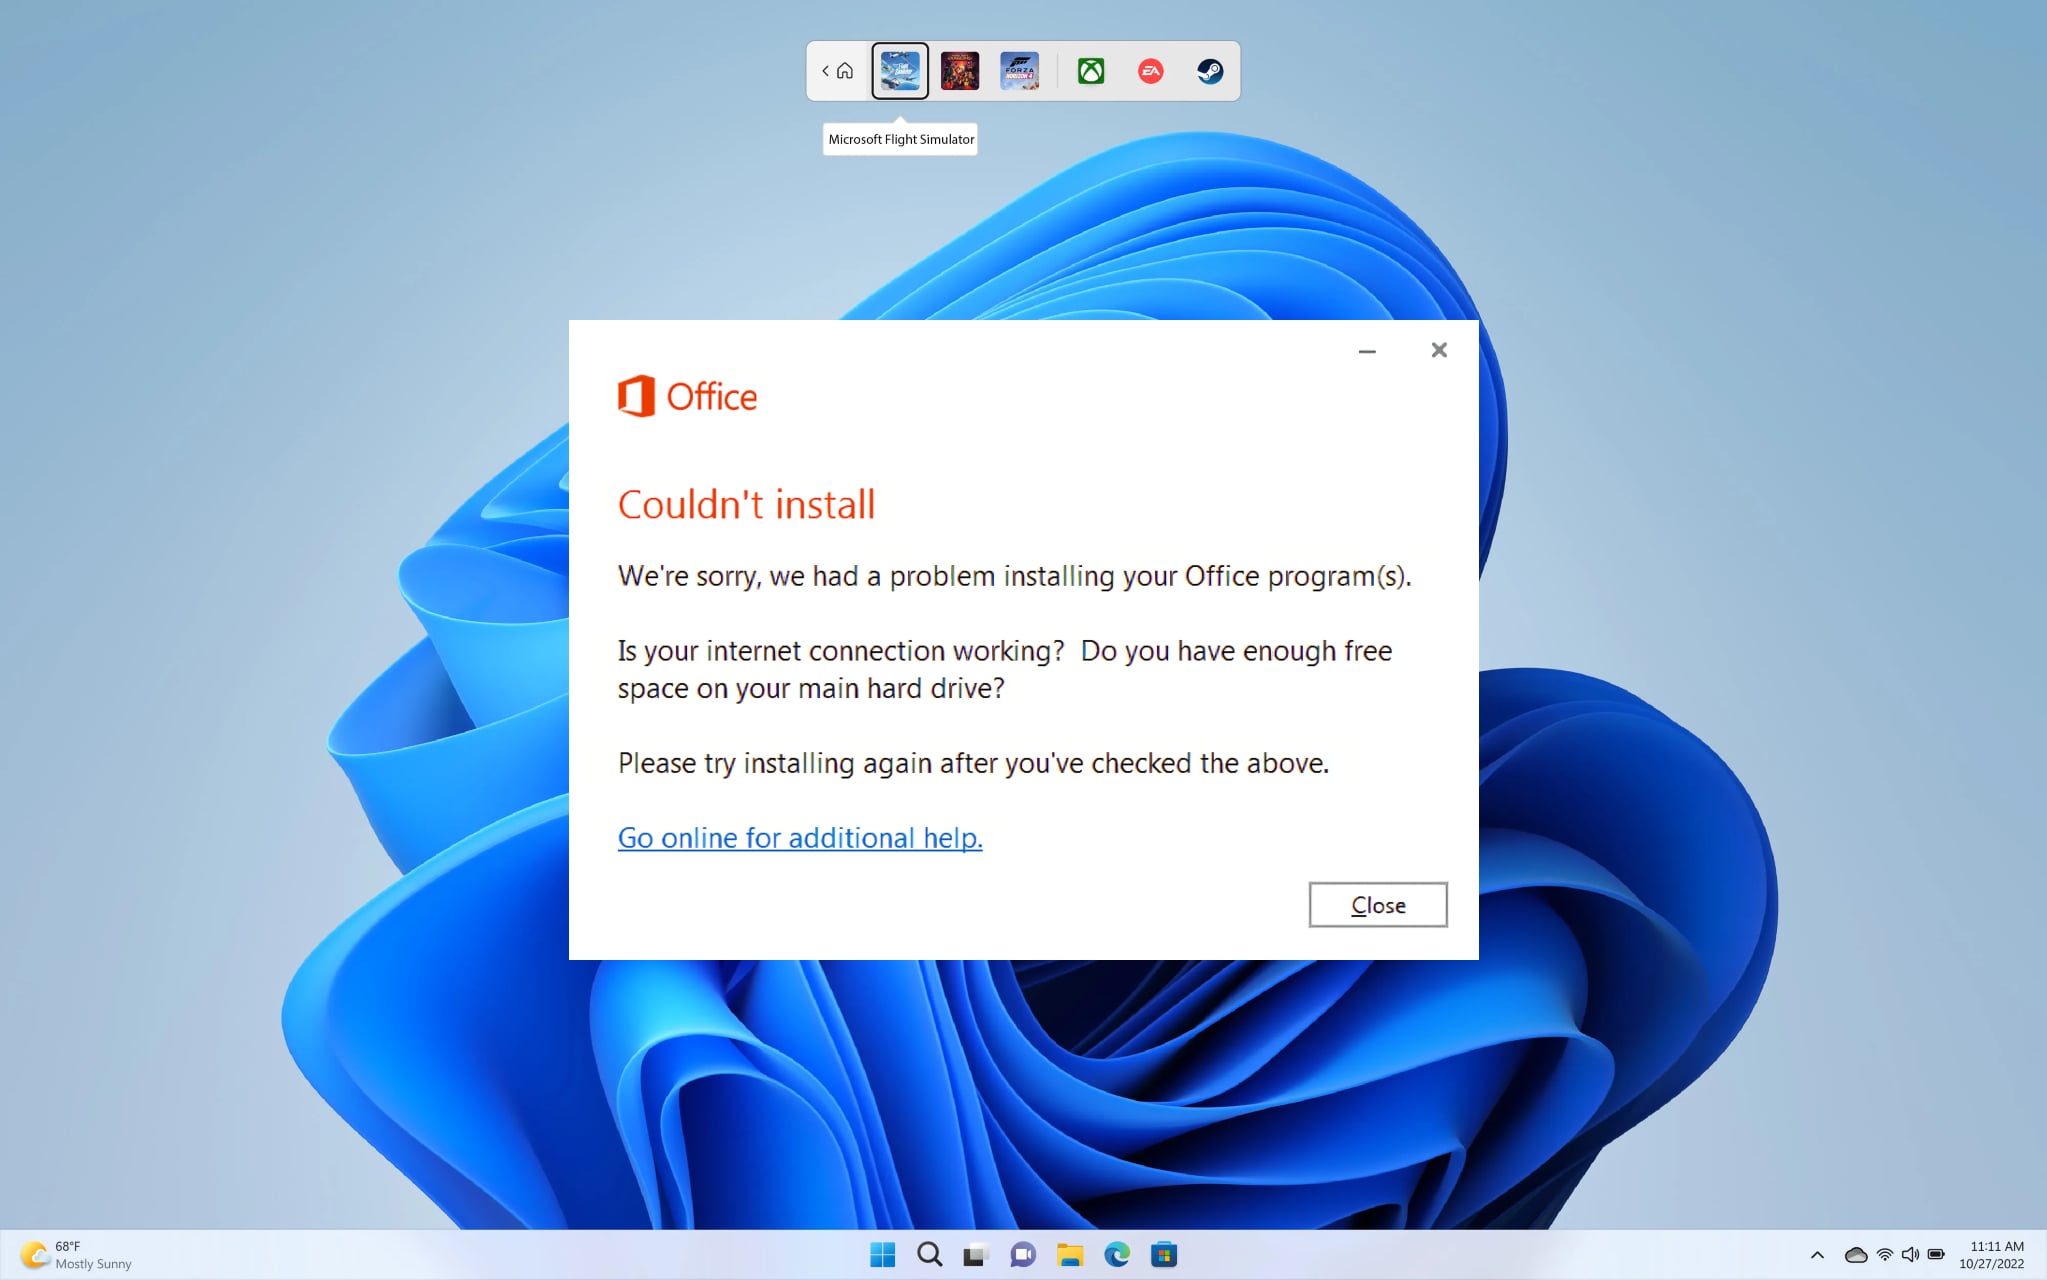Launch Microsoft Flight Simulator from the Game Bar
This screenshot has height=1280, width=2047.
coord(900,70)
